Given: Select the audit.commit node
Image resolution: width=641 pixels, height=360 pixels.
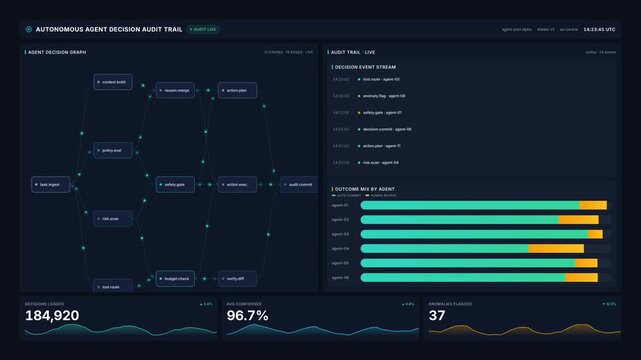Looking at the screenshot, I should (x=299, y=185).
